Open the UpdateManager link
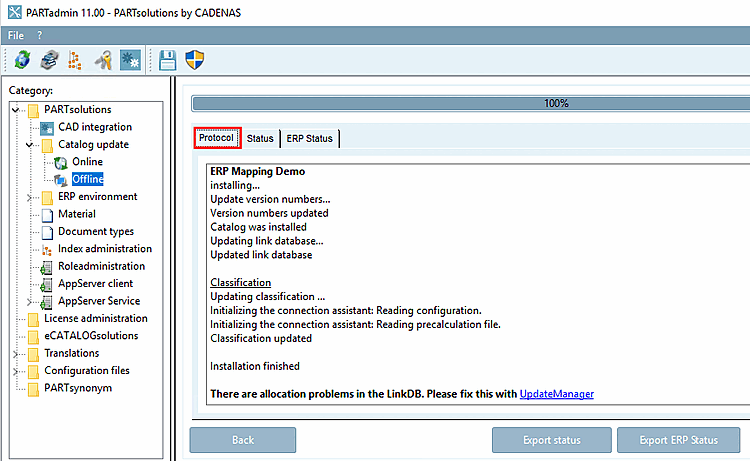 (557, 394)
